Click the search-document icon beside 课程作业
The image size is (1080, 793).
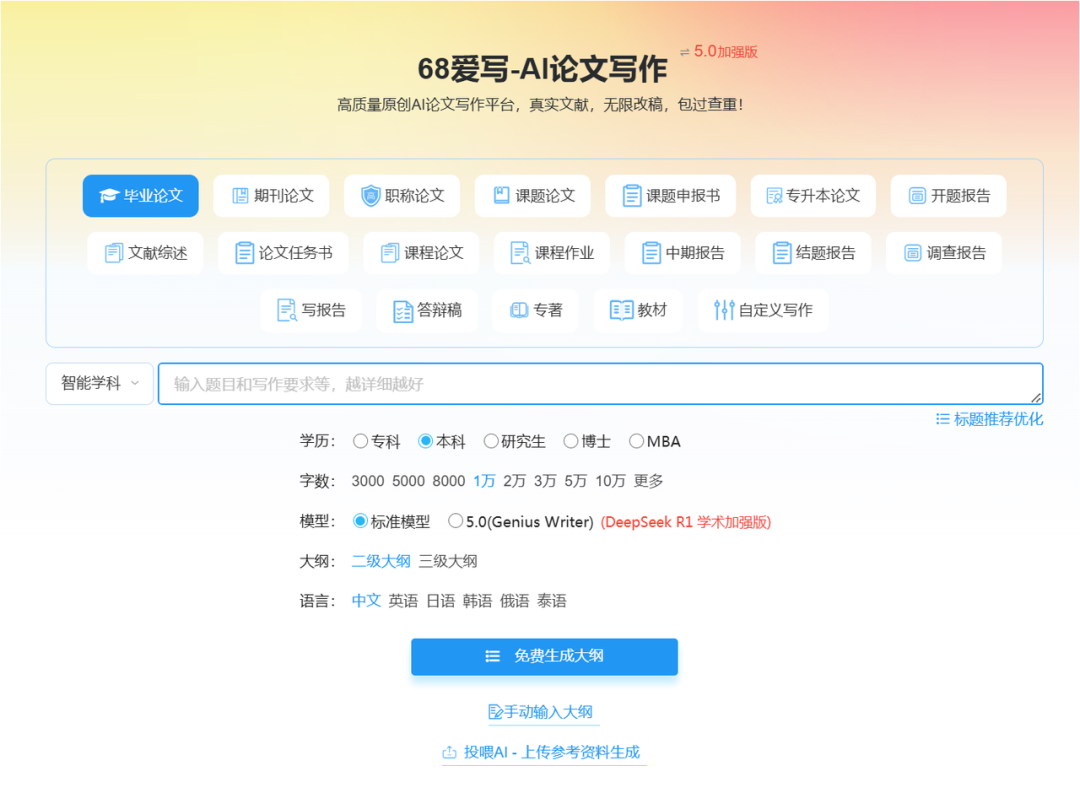pos(519,253)
